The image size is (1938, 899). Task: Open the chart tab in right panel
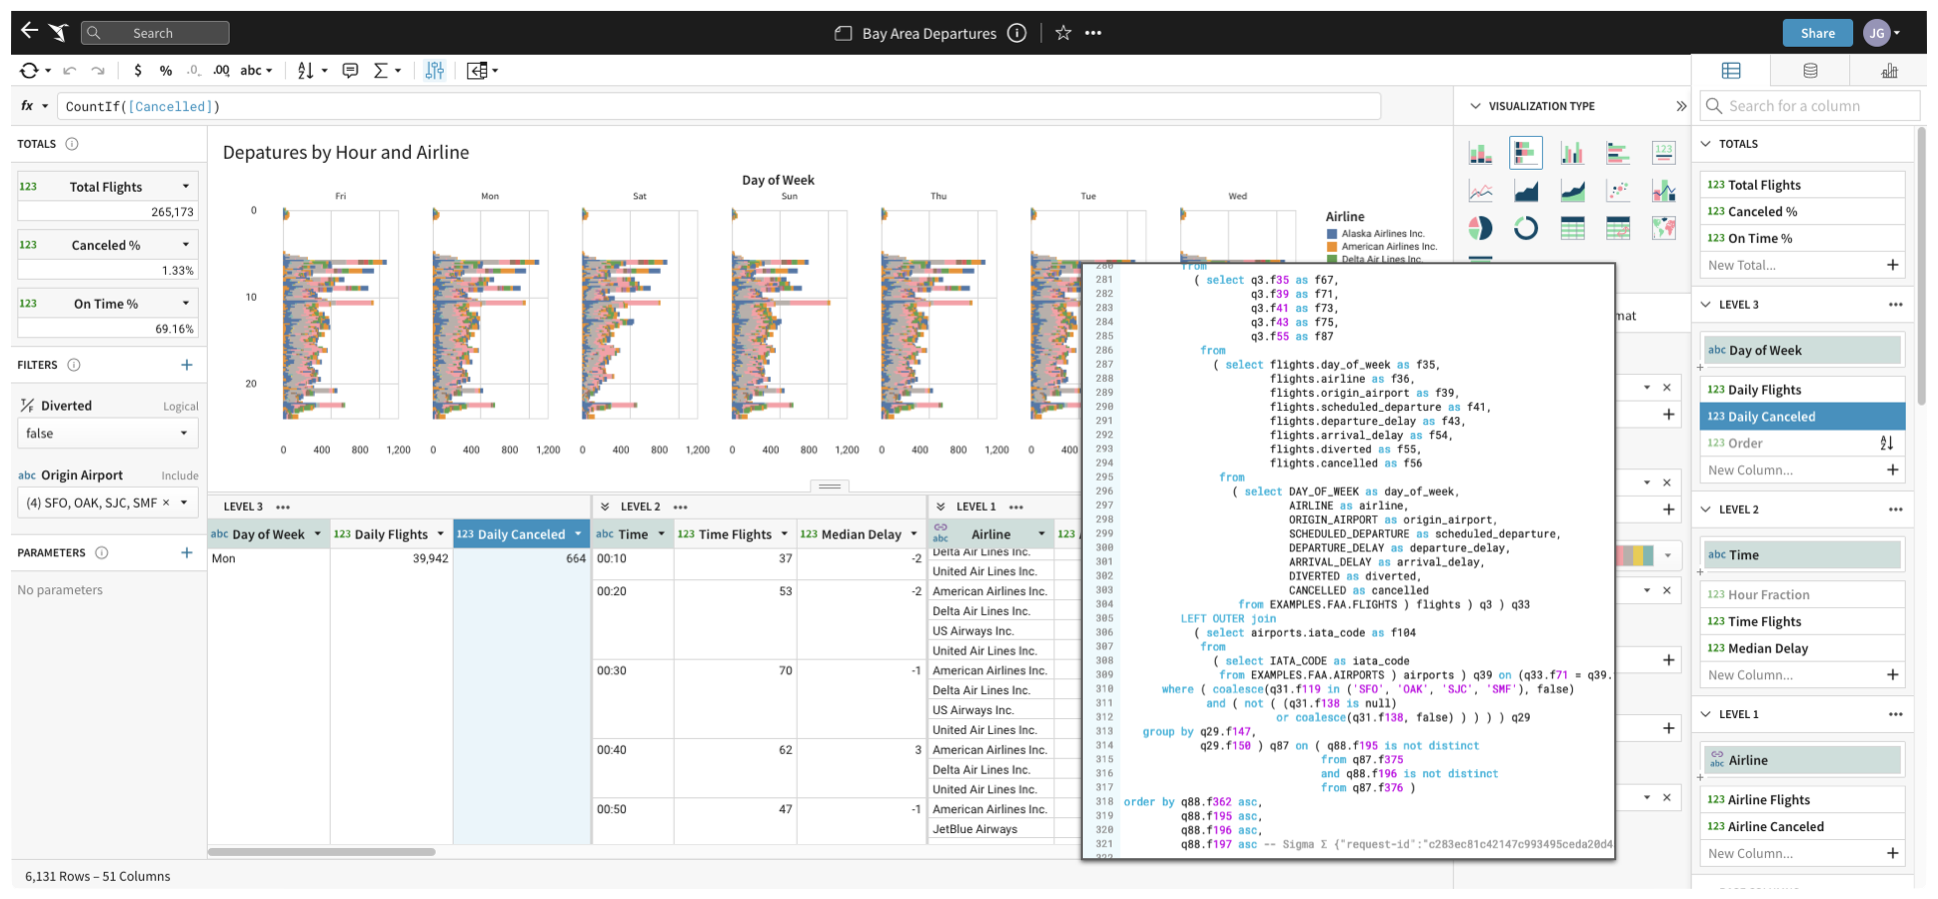coord(1889,71)
